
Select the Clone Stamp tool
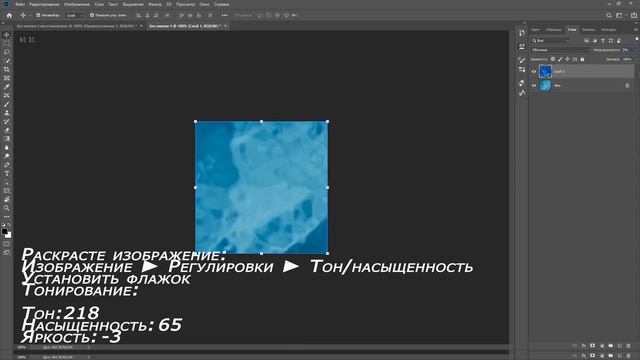tap(7, 113)
